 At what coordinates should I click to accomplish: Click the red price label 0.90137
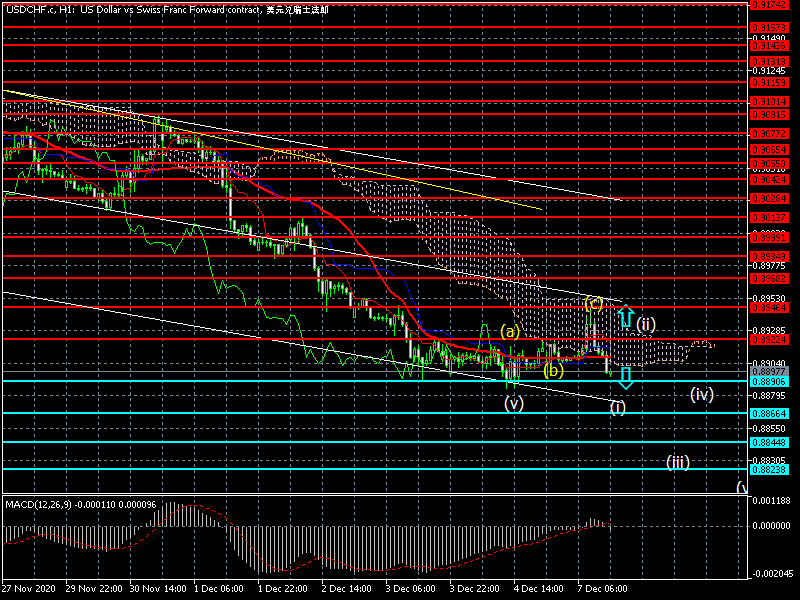click(769, 218)
